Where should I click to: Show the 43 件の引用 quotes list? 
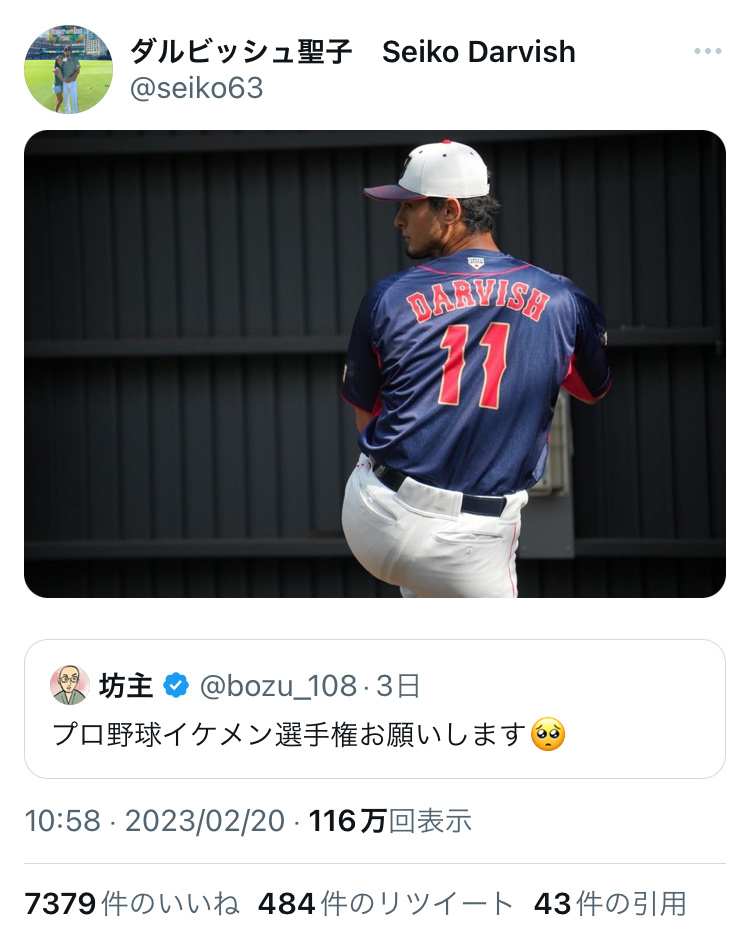[x=610, y=904]
